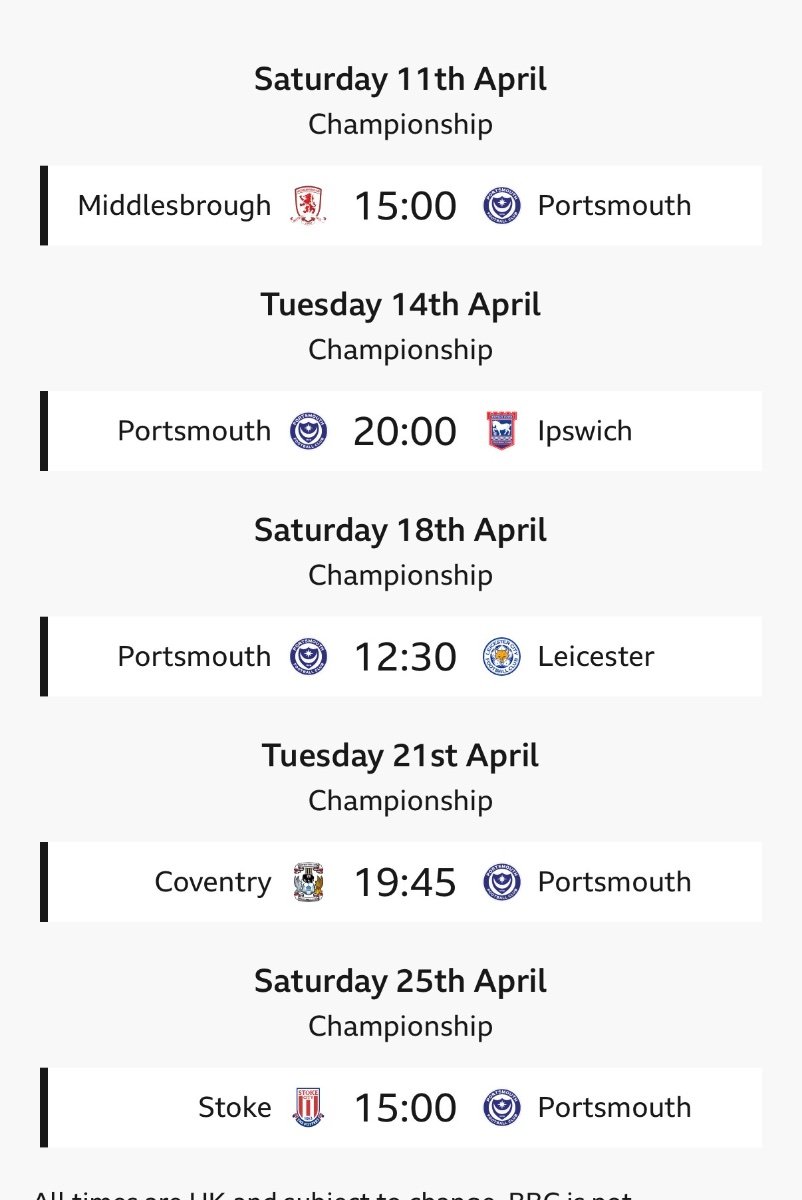The image size is (802, 1200).
Task: Click the Middlesbrough club crest
Action: 308,206
